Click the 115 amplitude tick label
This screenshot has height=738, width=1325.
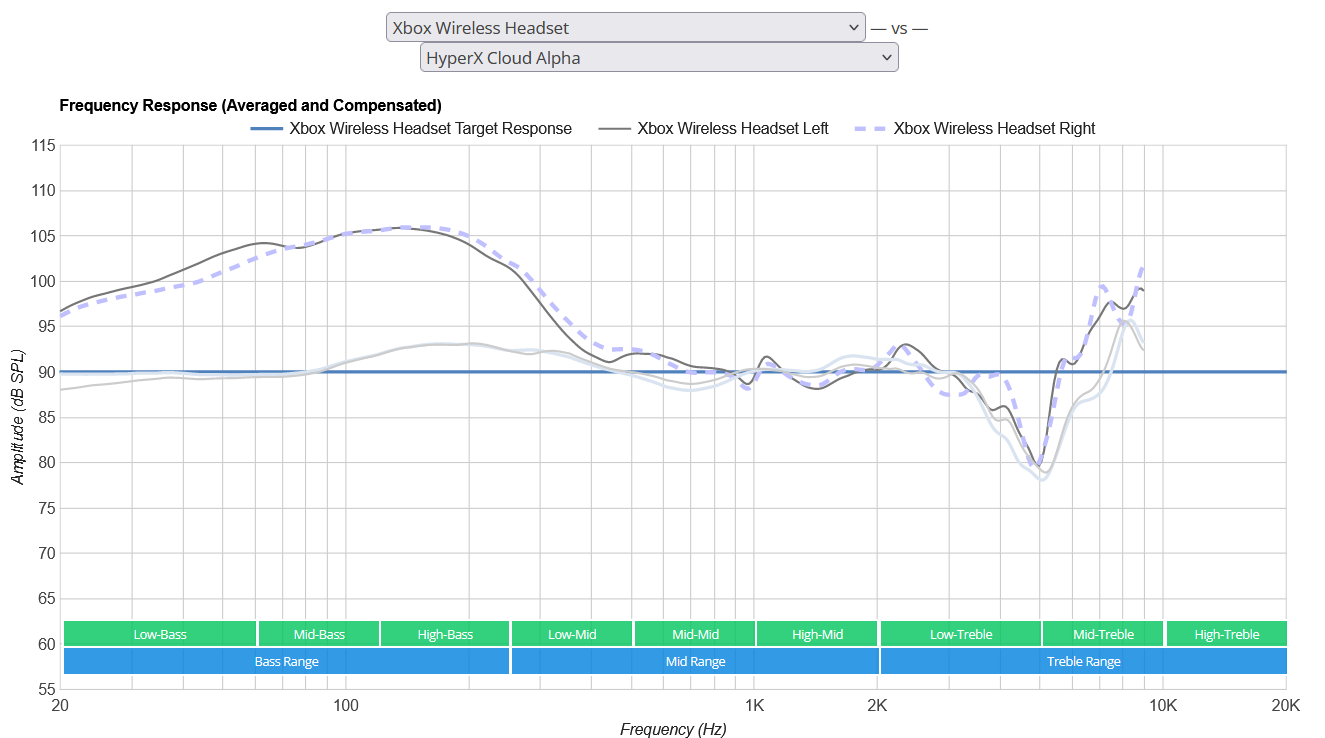click(43, 145)
